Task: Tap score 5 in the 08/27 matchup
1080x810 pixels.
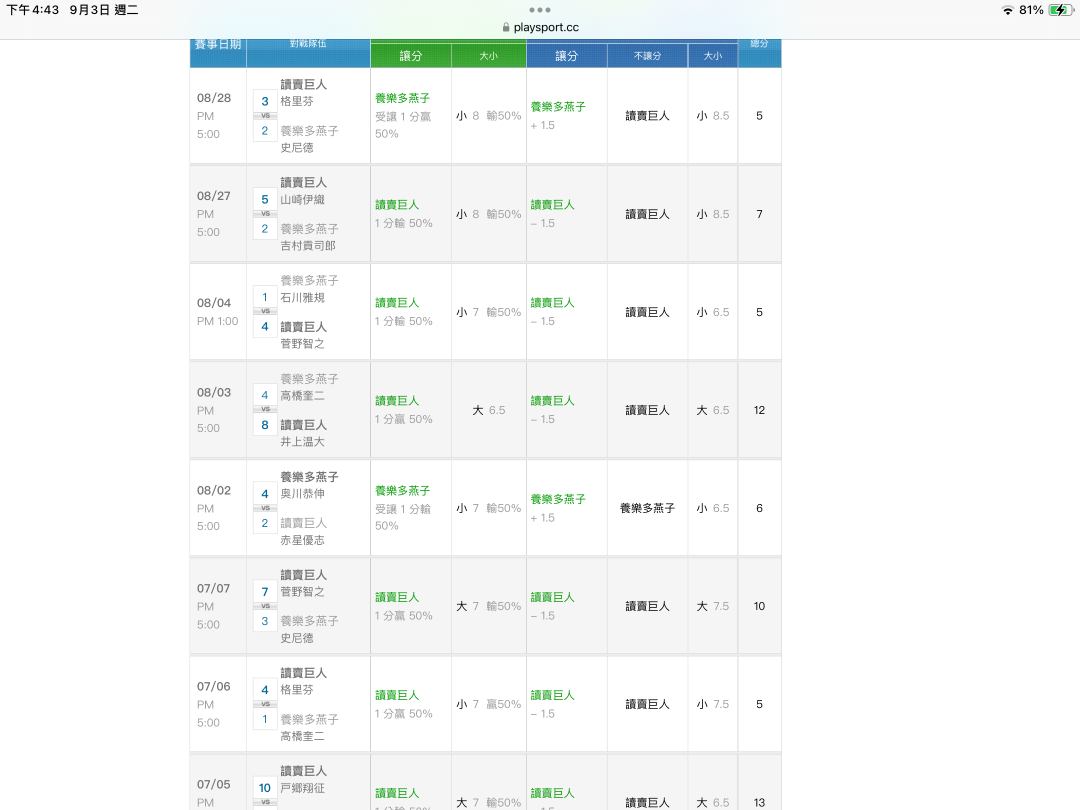Action: (265, 200)
